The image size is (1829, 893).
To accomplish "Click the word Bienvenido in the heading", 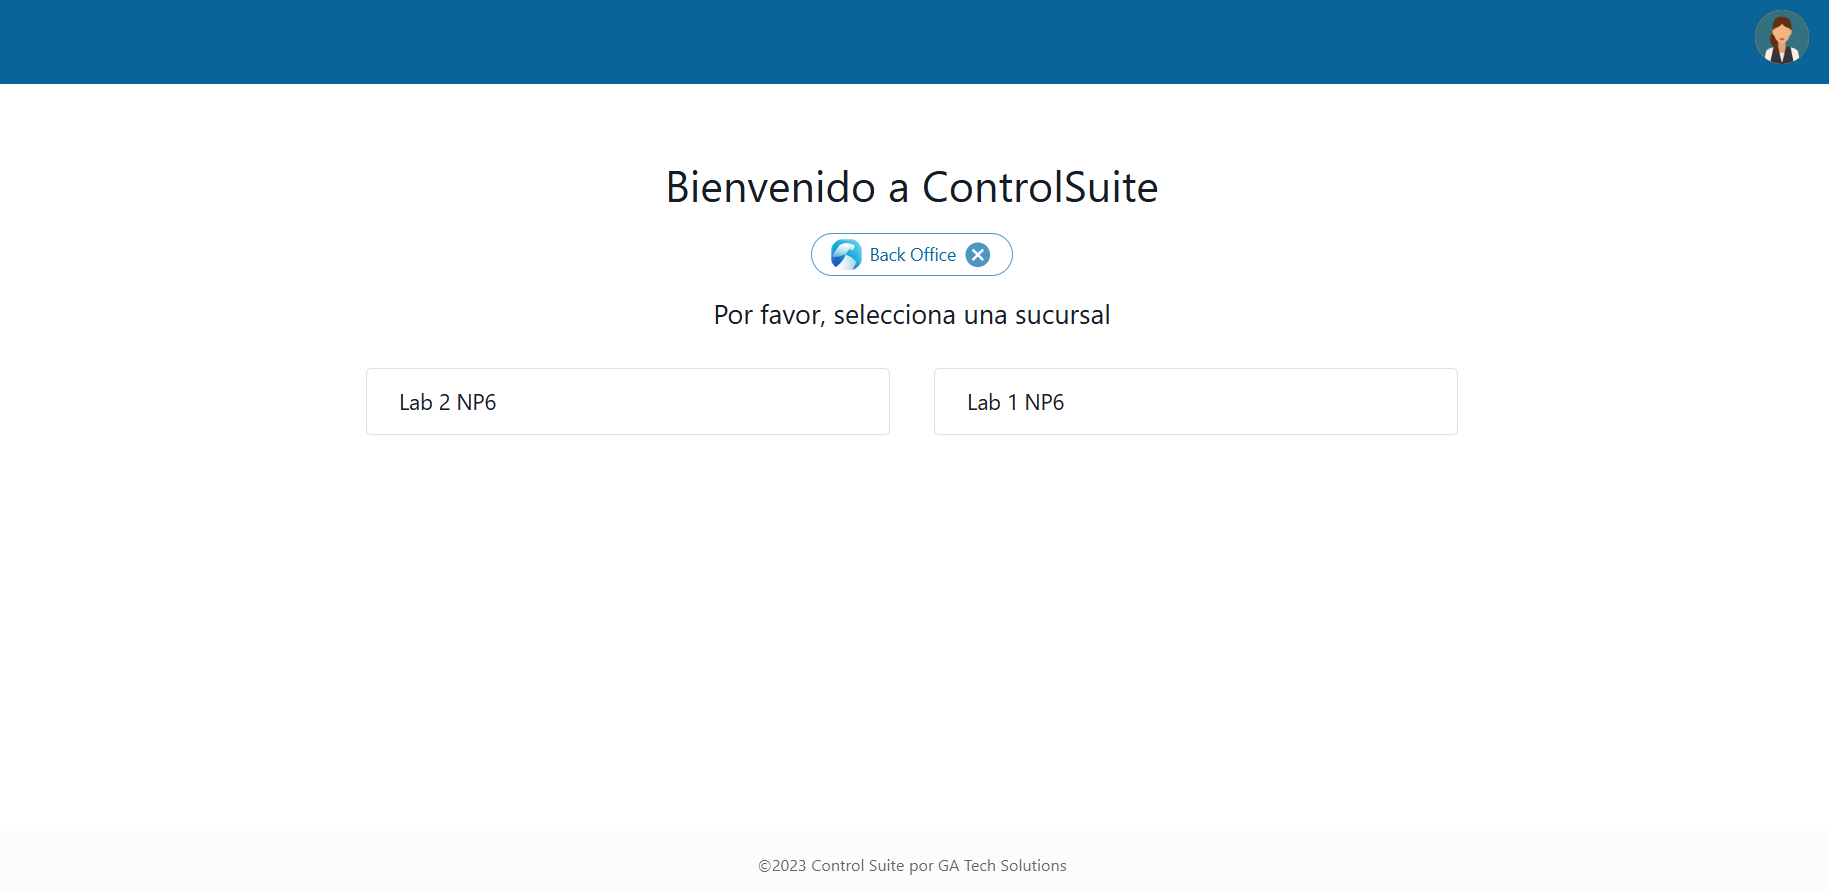I will click(x=770, y=187).
